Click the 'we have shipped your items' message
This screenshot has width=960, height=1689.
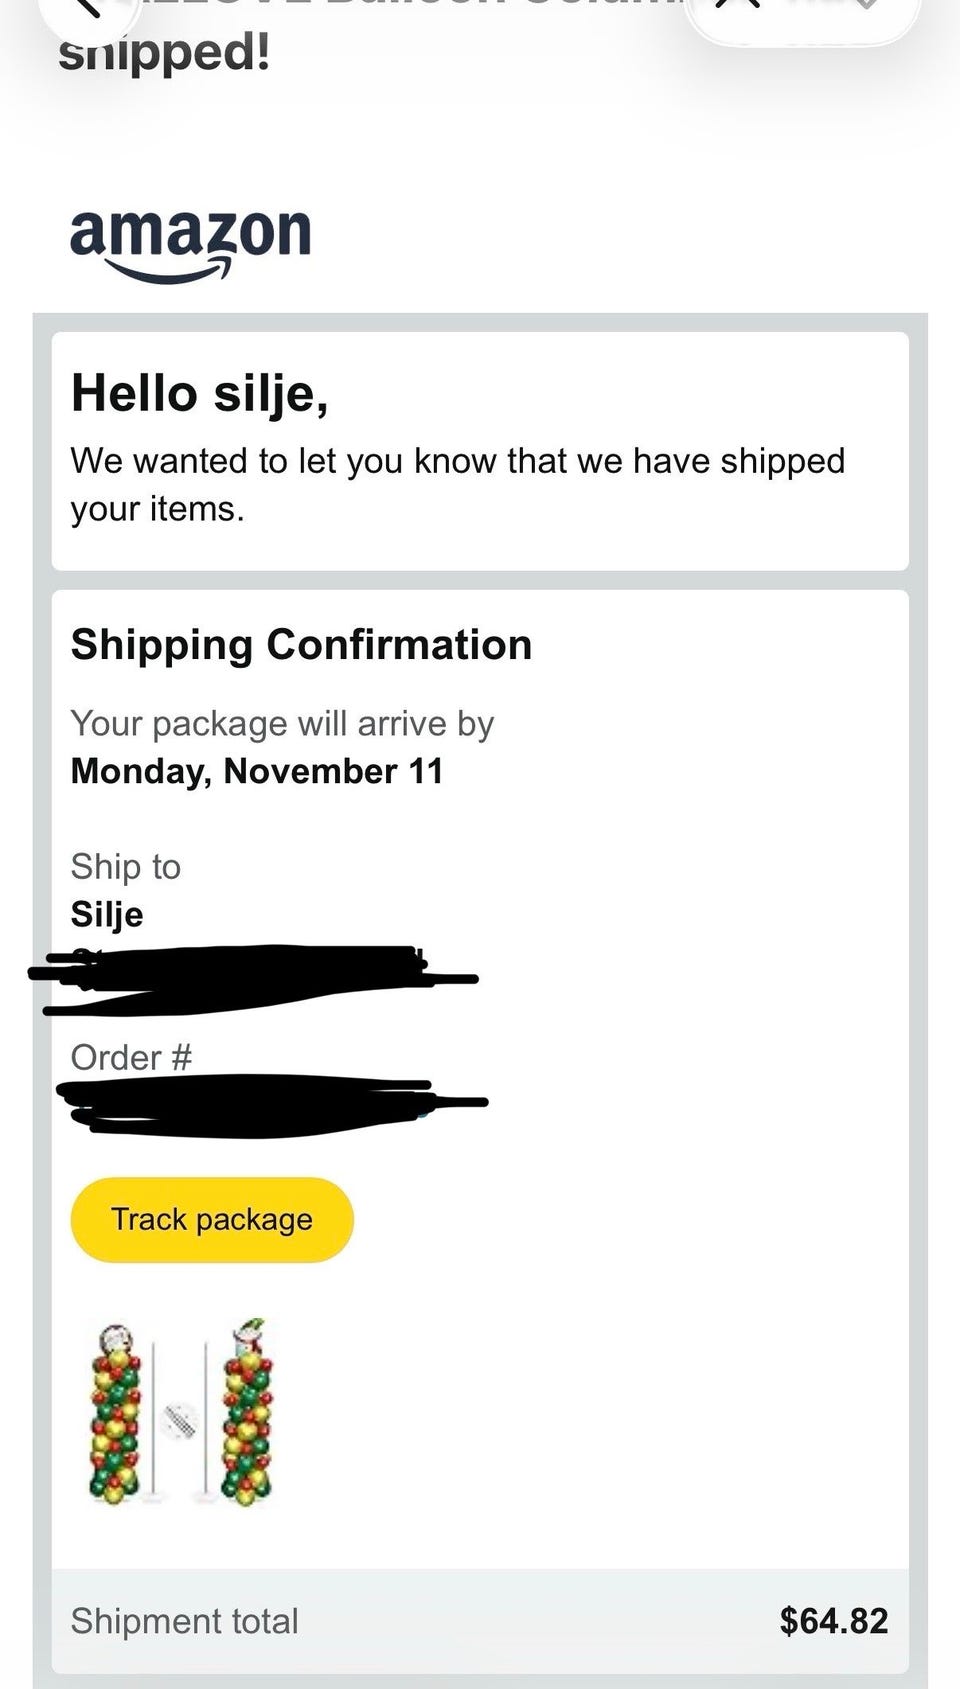[457, 484]
